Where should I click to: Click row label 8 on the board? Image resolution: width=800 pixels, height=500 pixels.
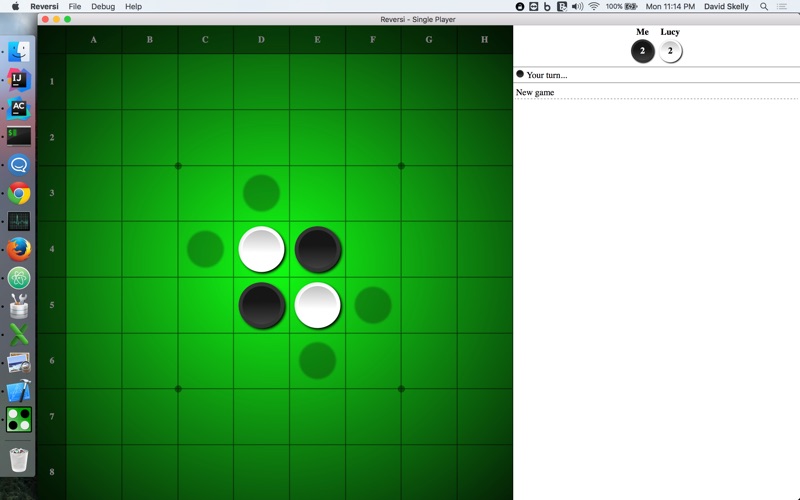[x=52, y=472]
